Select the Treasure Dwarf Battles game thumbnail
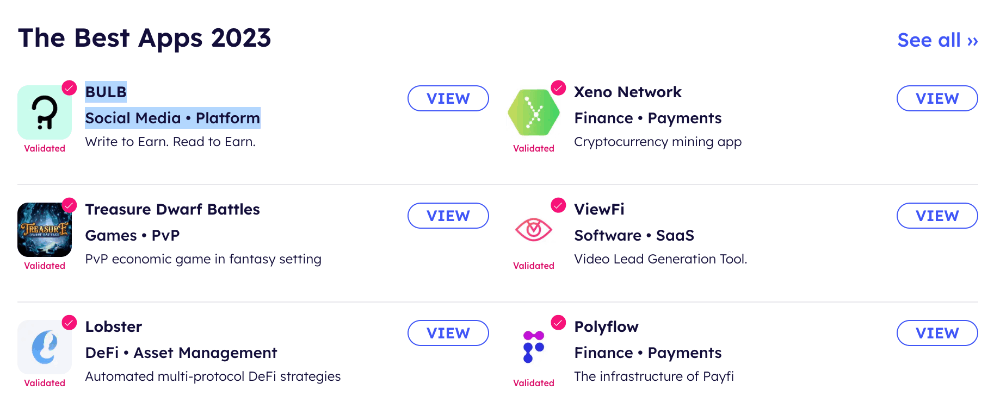 tap(45, 229)
